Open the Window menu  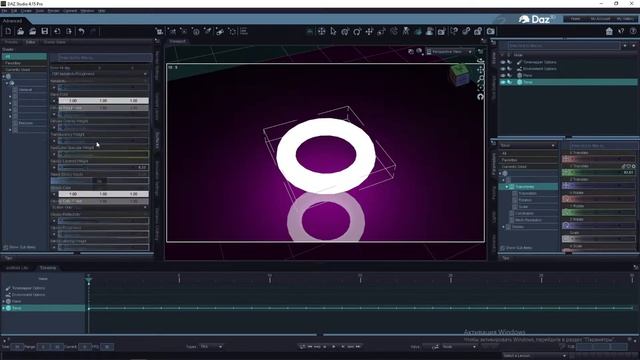pos(87,11)
